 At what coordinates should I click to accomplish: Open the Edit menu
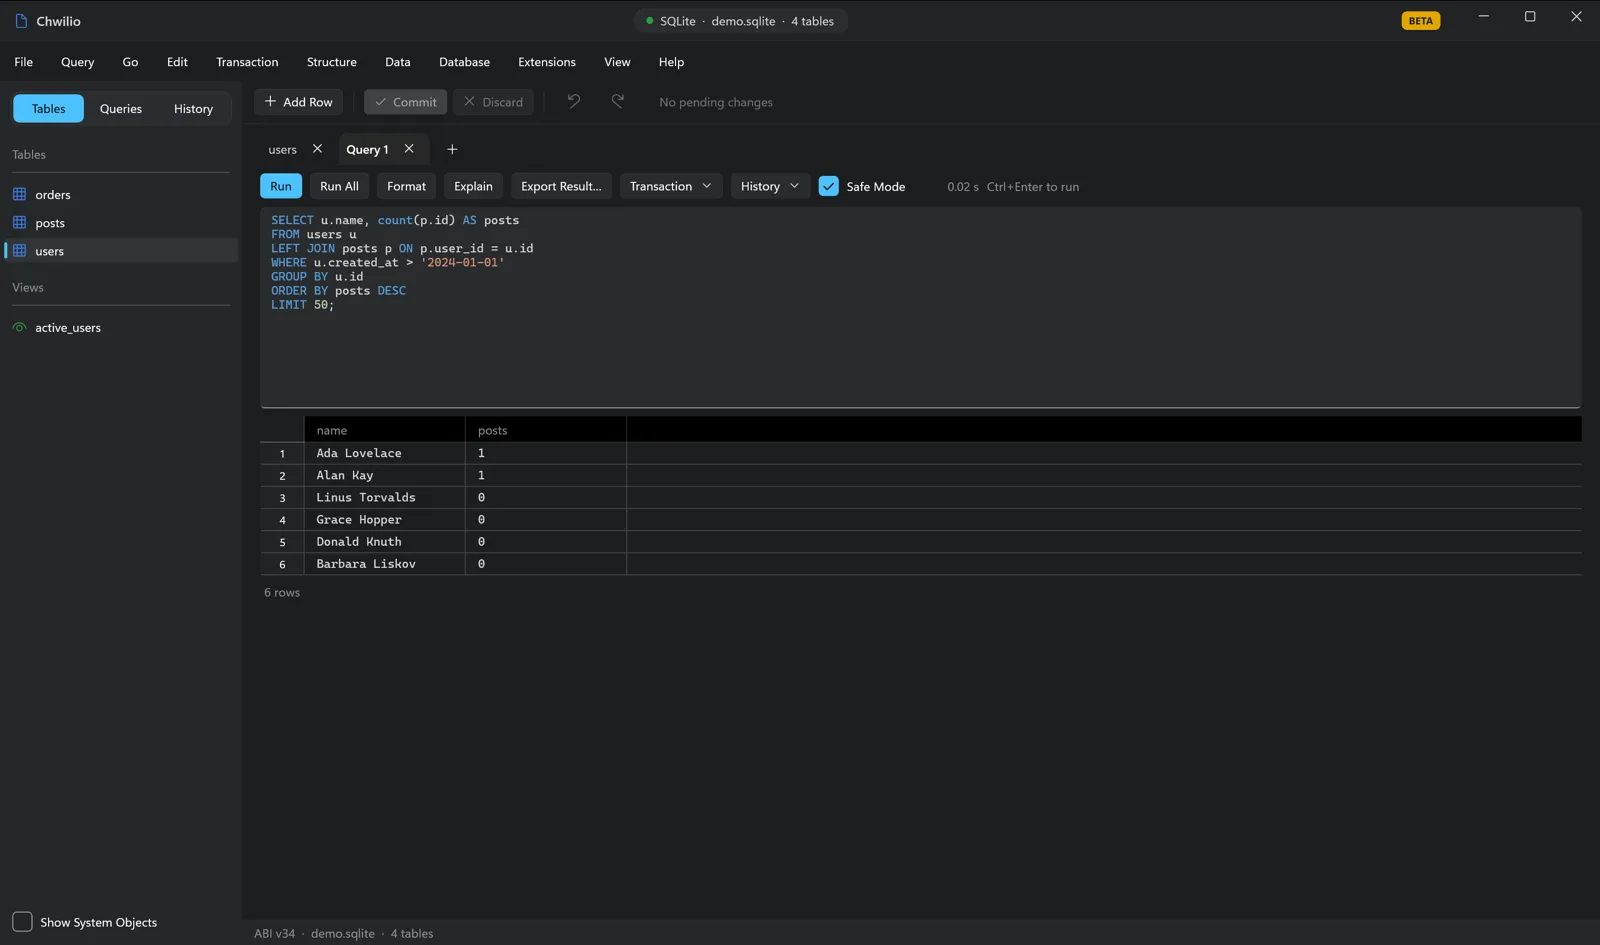pyautogui.click(x=177, y=62)
